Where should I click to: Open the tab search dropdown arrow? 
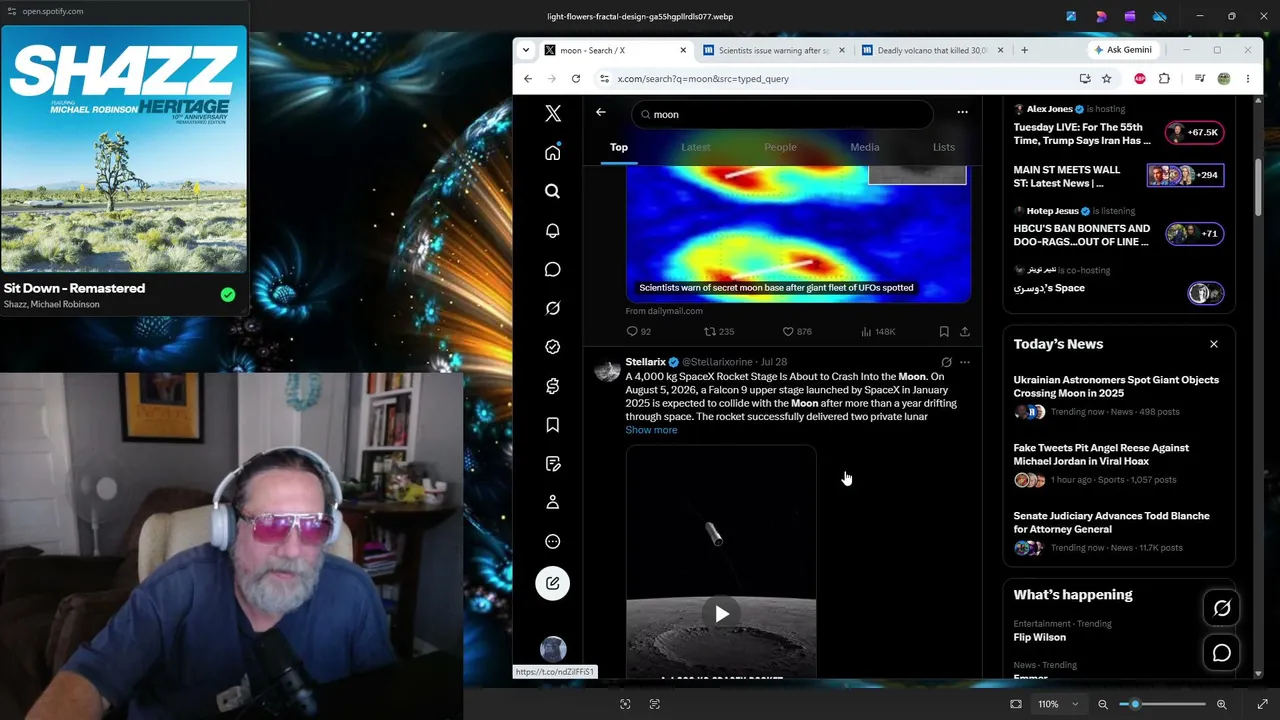525,50
